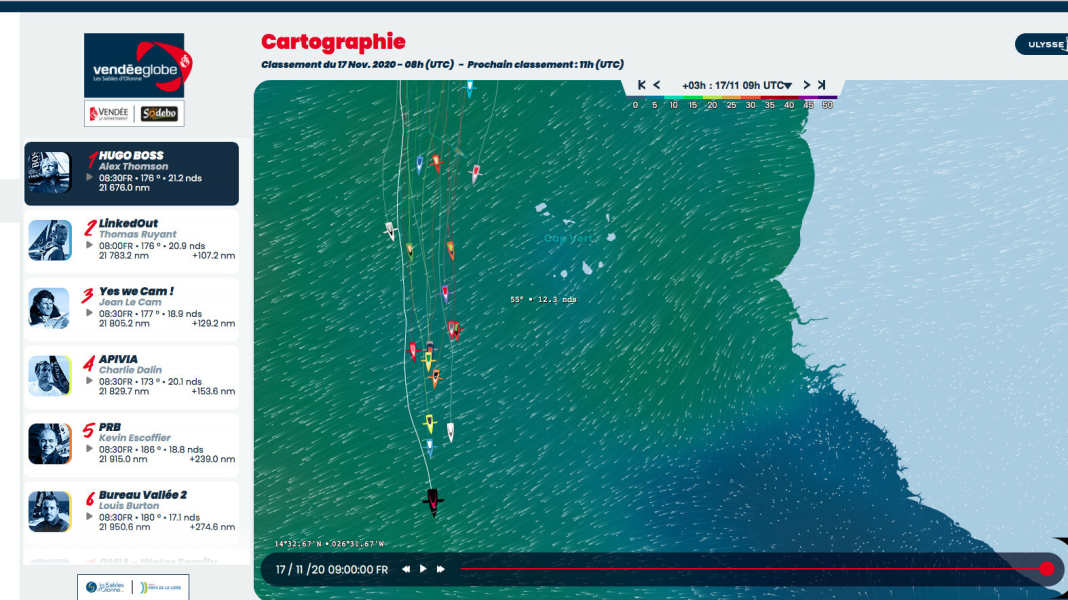The image size is (1068, 600).
Task: Click the blue boat in the northern group
Action: click(420, 163)
